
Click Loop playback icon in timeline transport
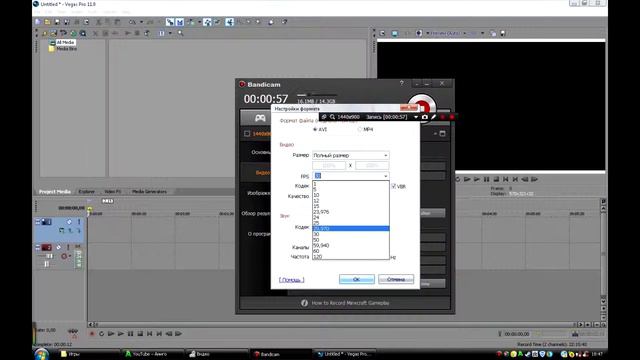(x=102, y=334)
